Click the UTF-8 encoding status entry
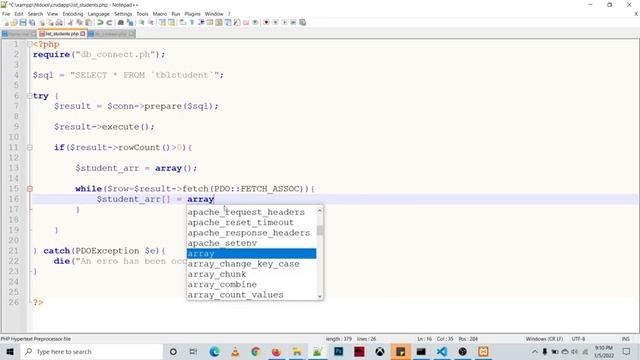The height and width of the screenshot is (360, 640). coord(578,339)
